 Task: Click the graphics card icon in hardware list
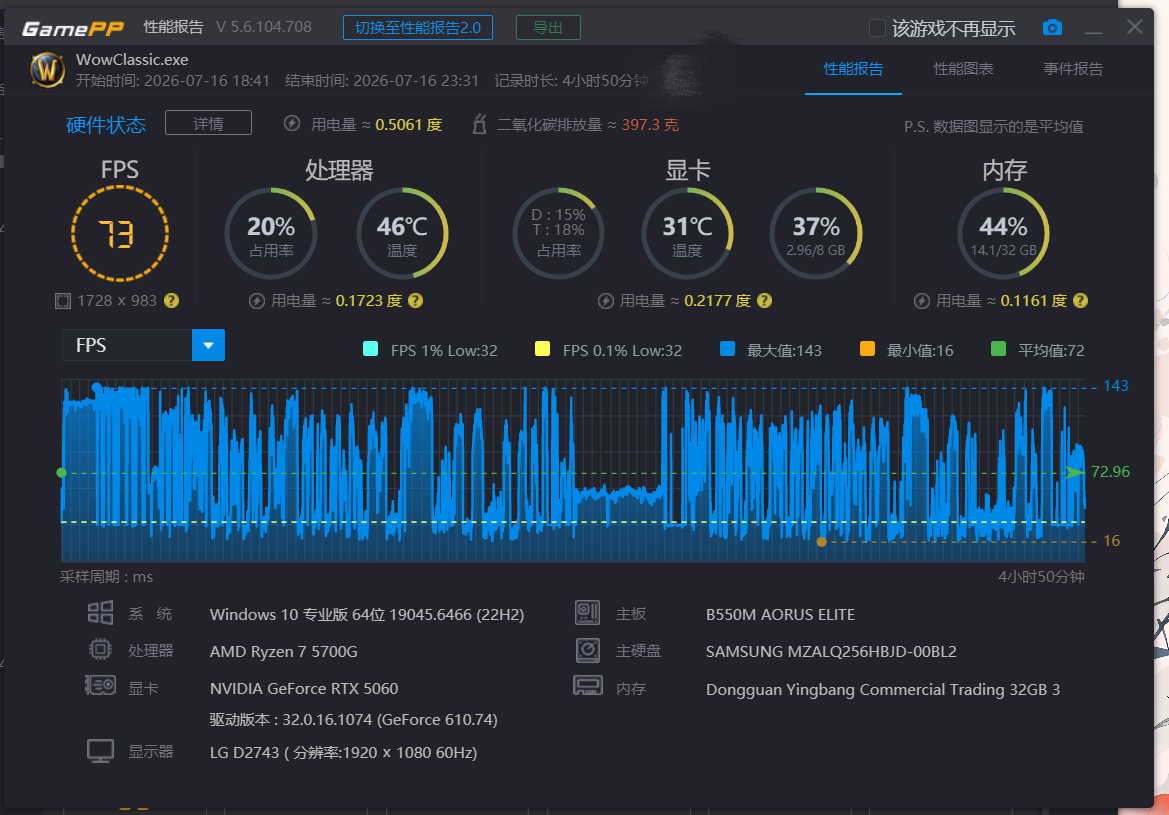100,685
